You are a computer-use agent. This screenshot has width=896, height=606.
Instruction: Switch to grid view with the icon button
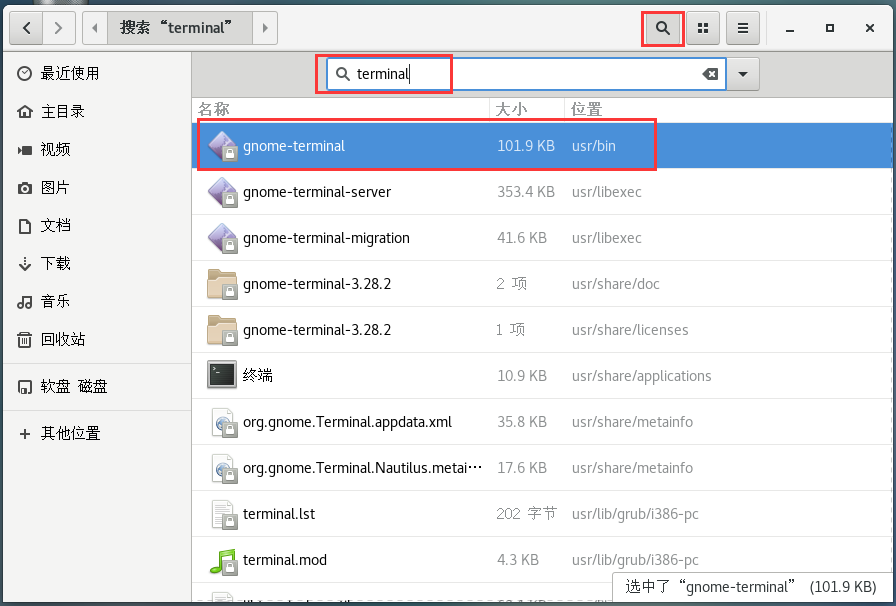[x=703, y=28]
